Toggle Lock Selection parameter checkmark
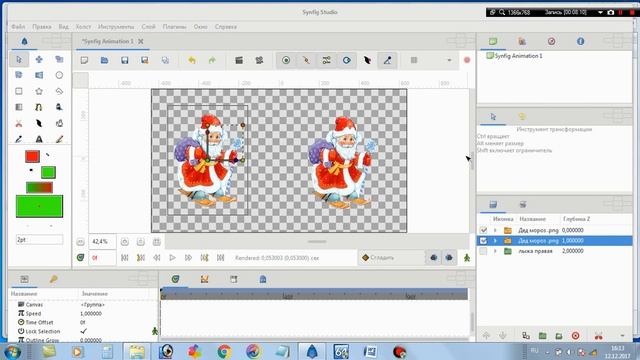The height and width of the screenshot is (360, 640). (84, 331)
